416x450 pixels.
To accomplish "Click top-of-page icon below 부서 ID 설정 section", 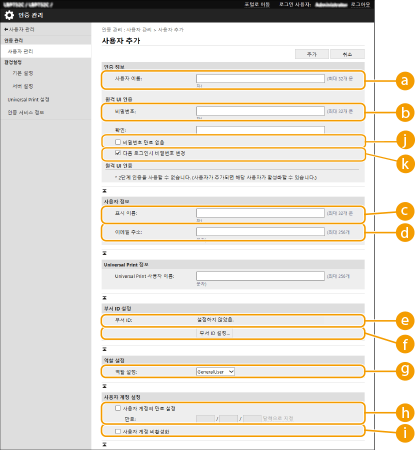I will (x=104, y=349).
